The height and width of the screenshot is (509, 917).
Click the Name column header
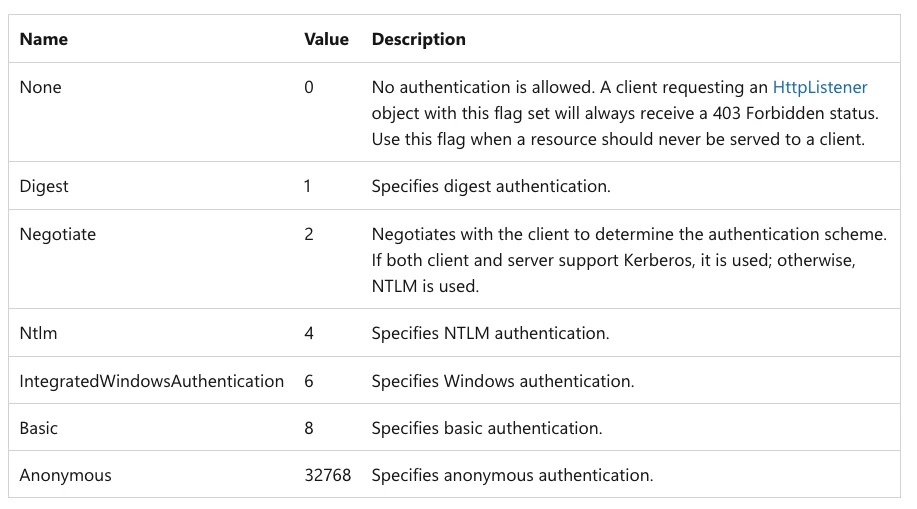(x=44, y=40)
